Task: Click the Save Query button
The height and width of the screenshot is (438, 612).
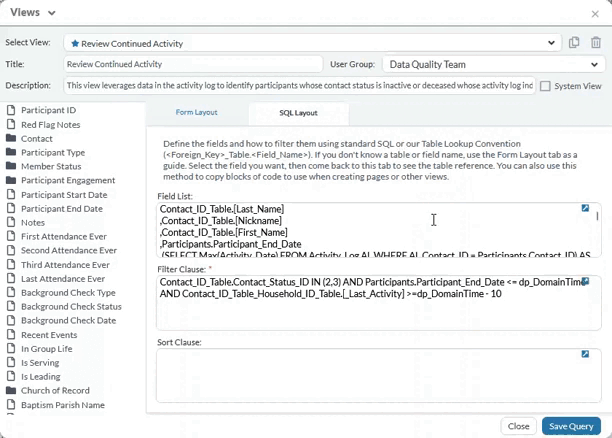Action: click(571, 426)
